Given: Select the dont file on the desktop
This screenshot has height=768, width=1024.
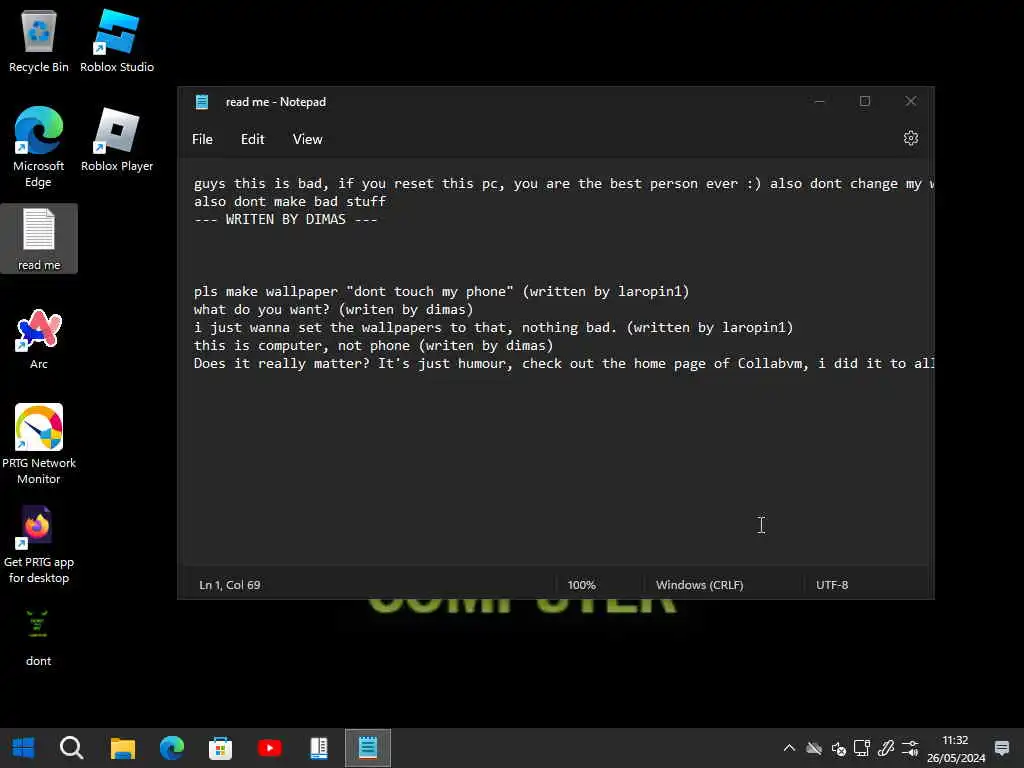Looking at the screenshot, I should point(39,637).
